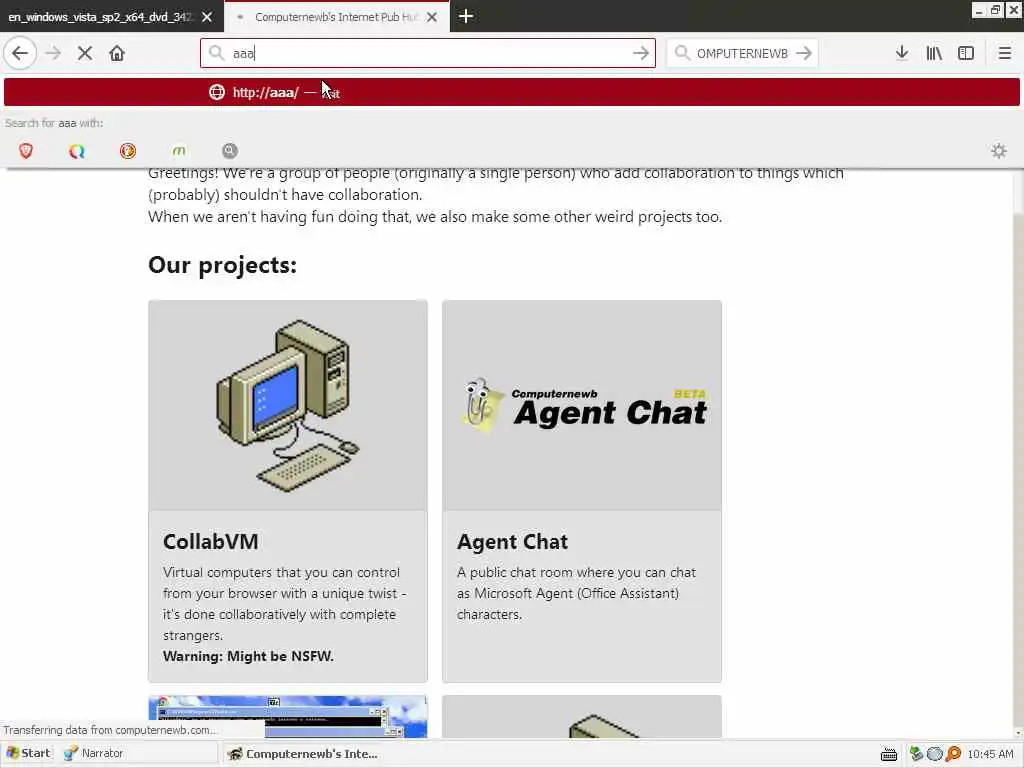Select the http://aaa/ suggestion
This screenshot has width=1024, height=768.
(512, 92)
